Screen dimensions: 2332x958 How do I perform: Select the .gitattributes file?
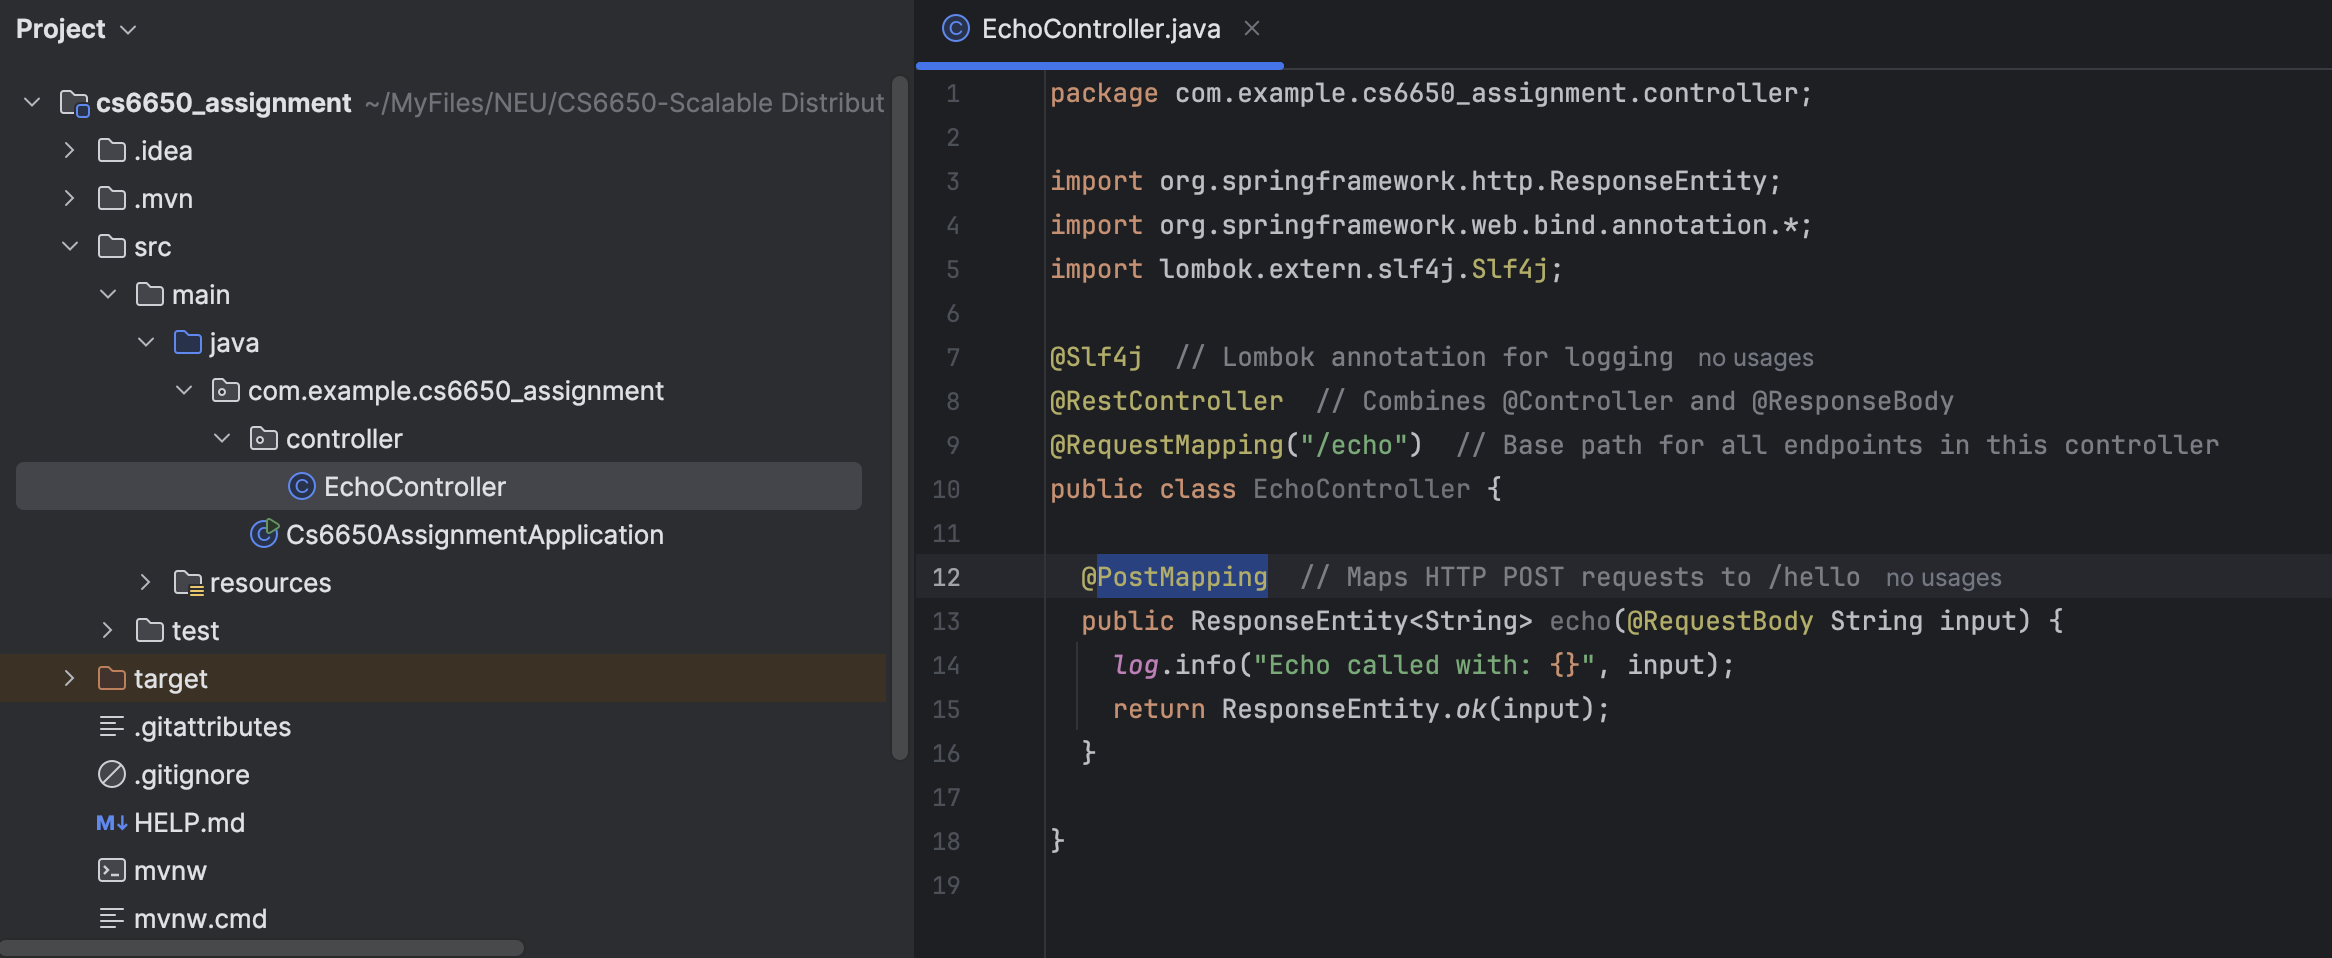pos(212,727)
